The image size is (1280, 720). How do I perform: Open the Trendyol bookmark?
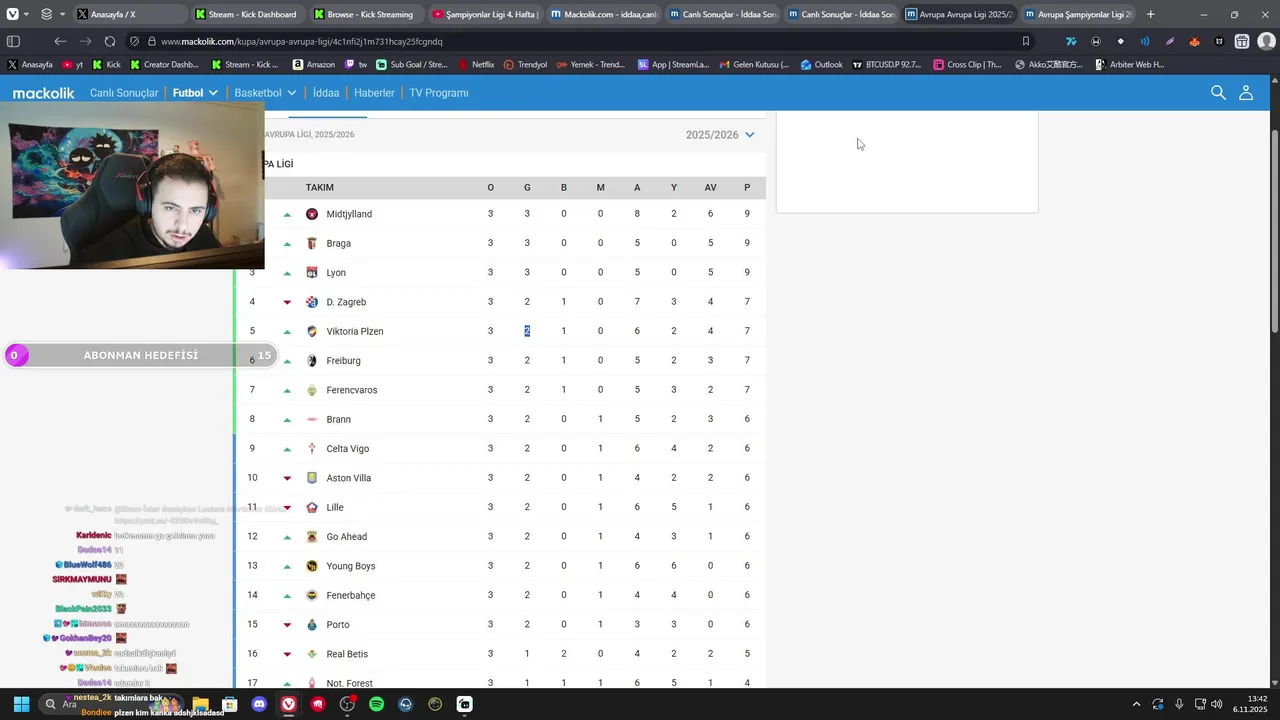[x=525, y=64]
